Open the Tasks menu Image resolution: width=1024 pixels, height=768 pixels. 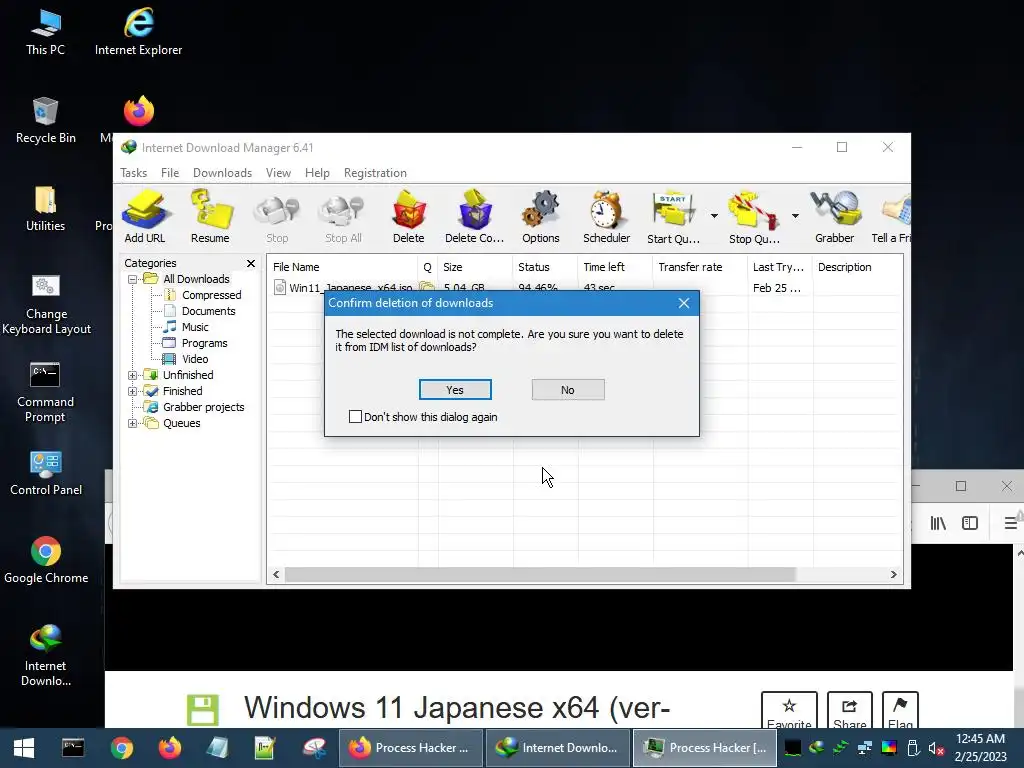[133, 173]
